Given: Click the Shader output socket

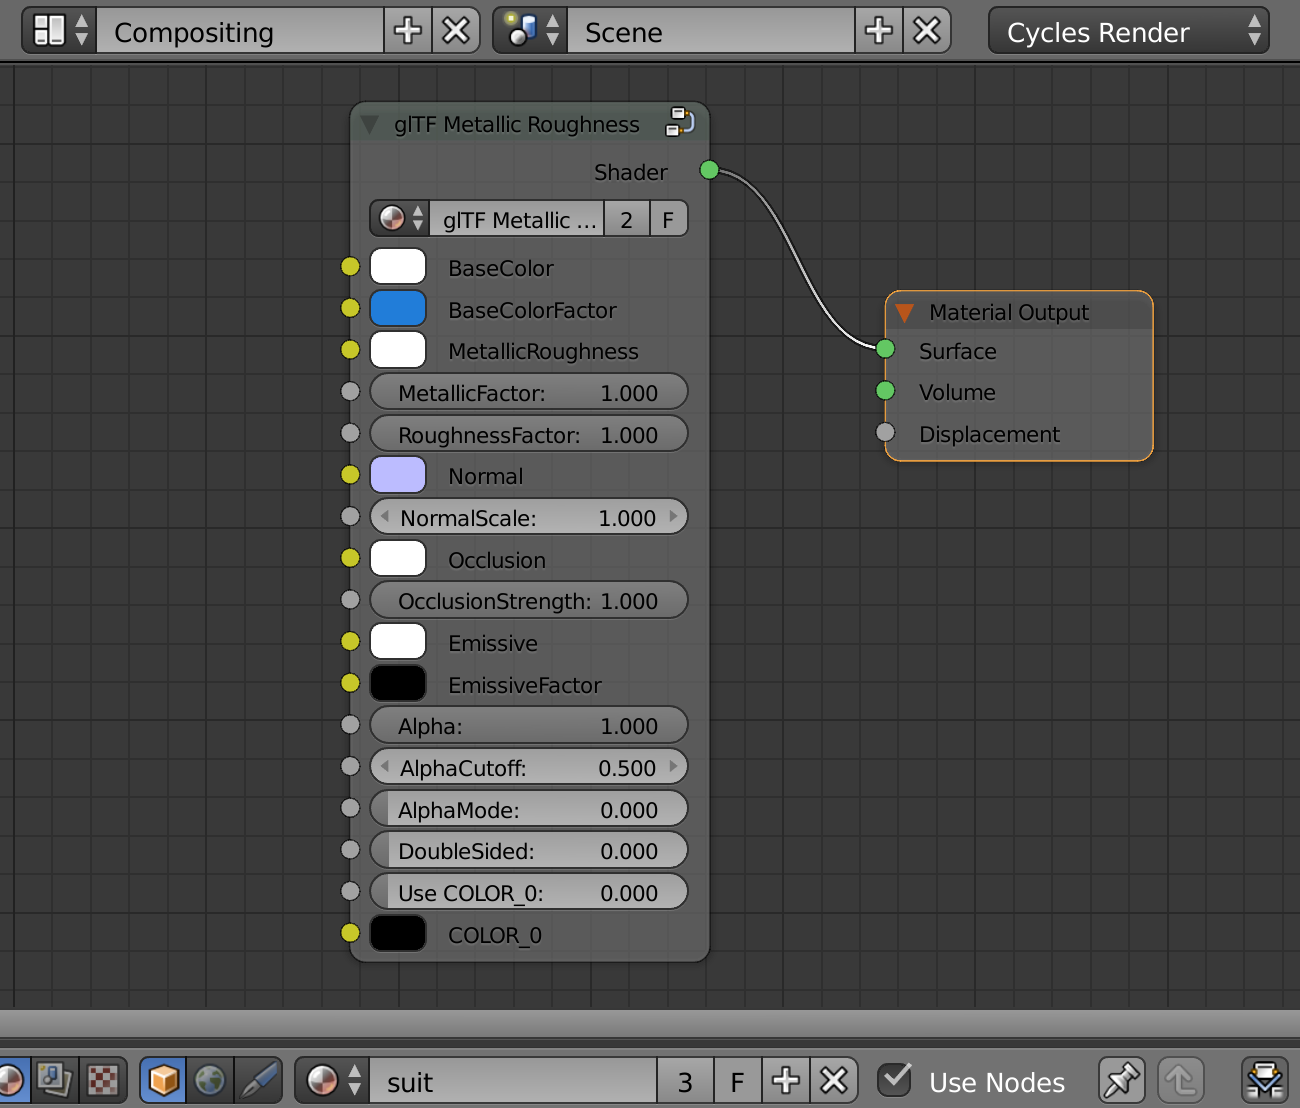Looking at the screenshot, I should click(709, 170).
